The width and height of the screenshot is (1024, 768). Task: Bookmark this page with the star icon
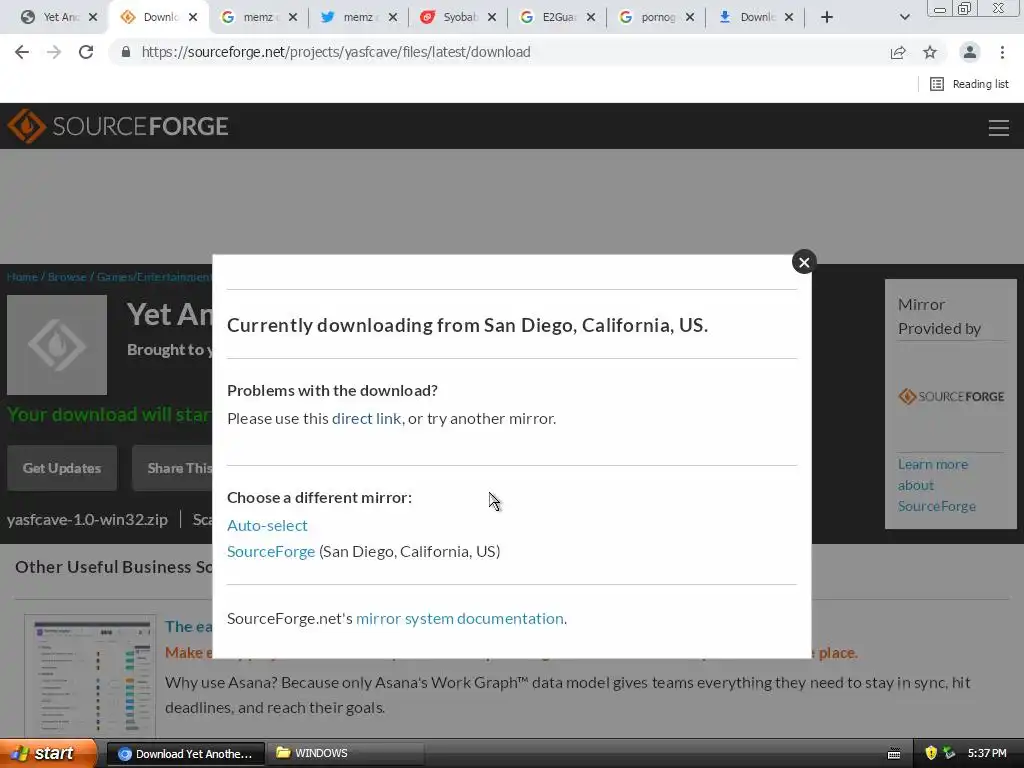[930, 52]
